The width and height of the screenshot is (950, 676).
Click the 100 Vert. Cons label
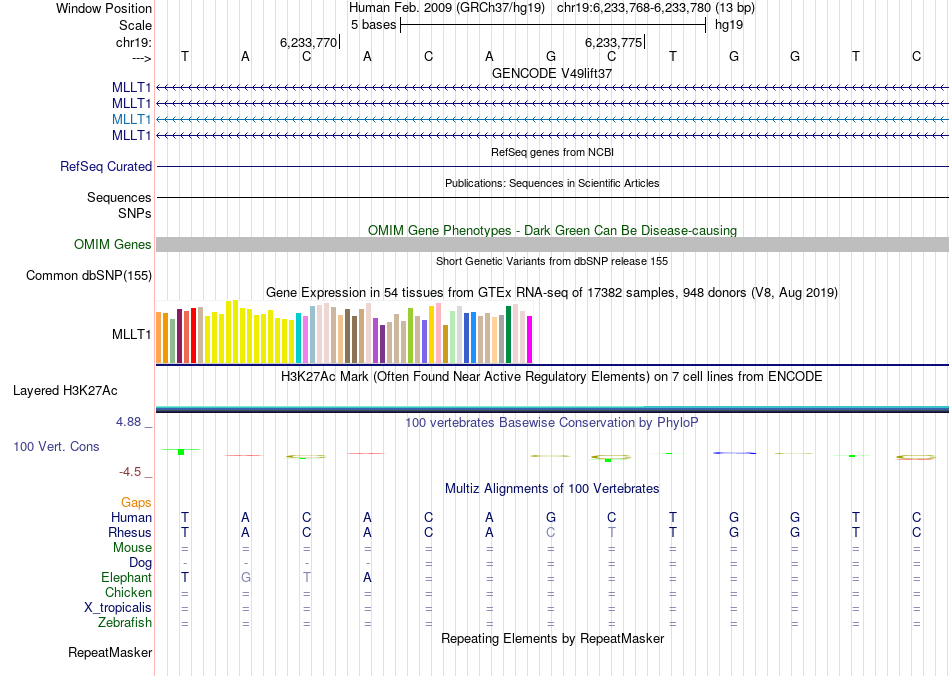tap(56, 446)
